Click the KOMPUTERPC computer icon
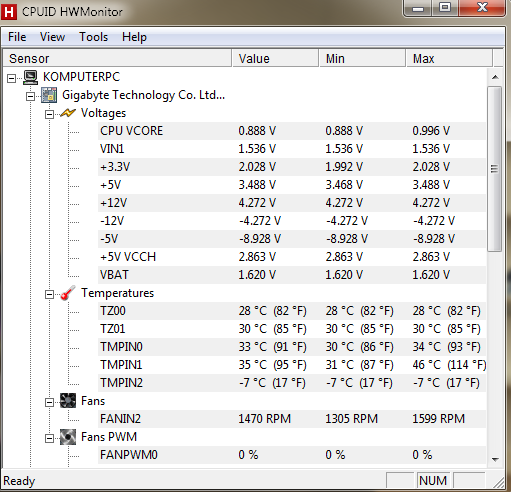Image resolution: width=511 pixels, height=492 pixels. pos(30,77)
